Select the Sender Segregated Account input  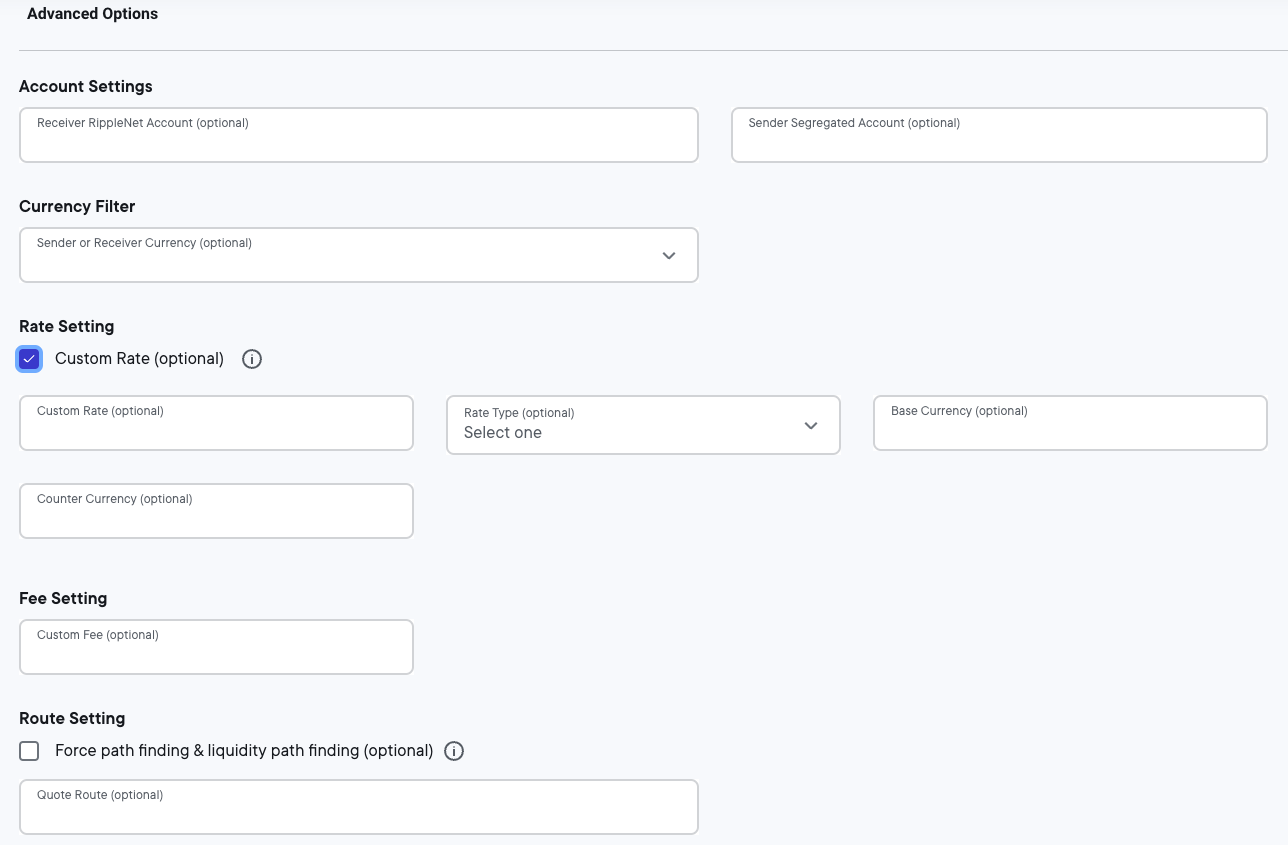[x=998, y=135]
